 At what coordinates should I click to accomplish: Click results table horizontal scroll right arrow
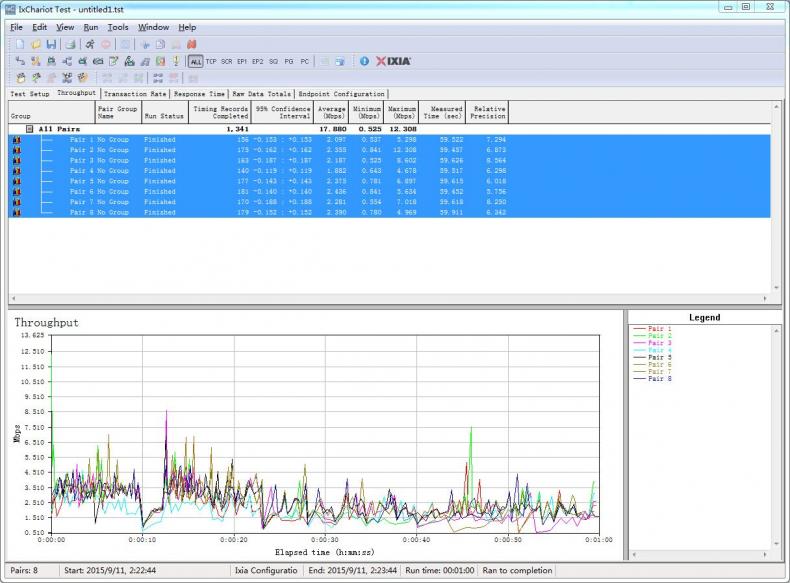pyautogui.click(x=765, y=298)
